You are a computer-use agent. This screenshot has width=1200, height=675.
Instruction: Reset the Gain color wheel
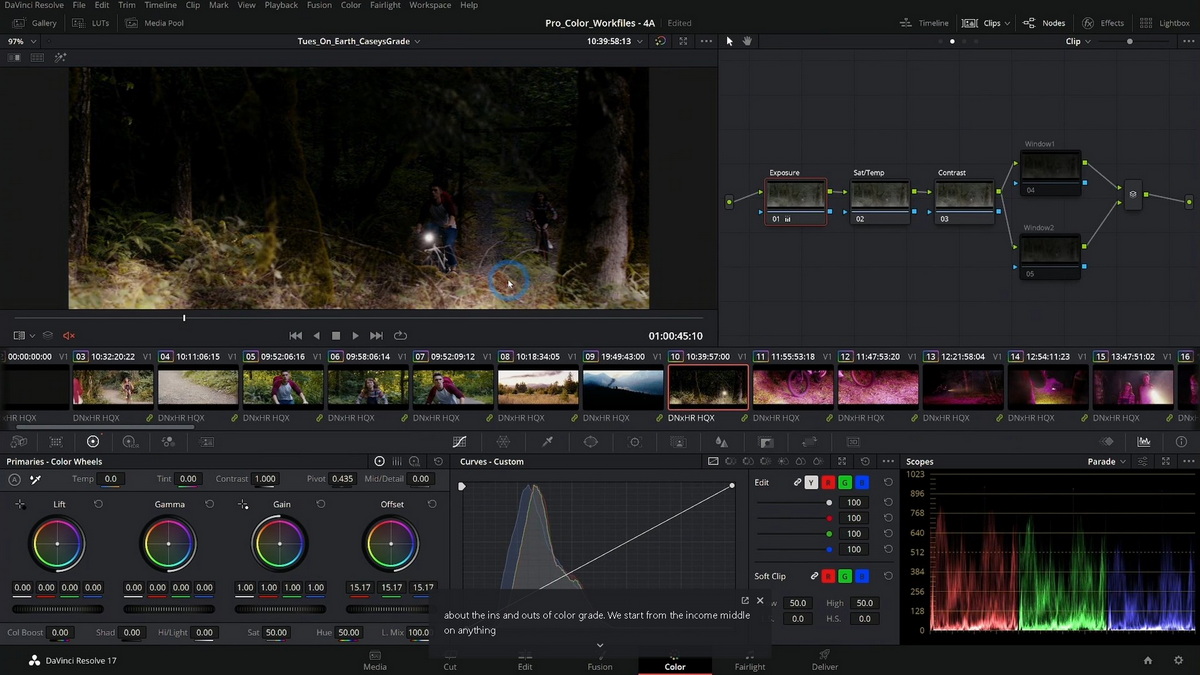pos(321,504)
